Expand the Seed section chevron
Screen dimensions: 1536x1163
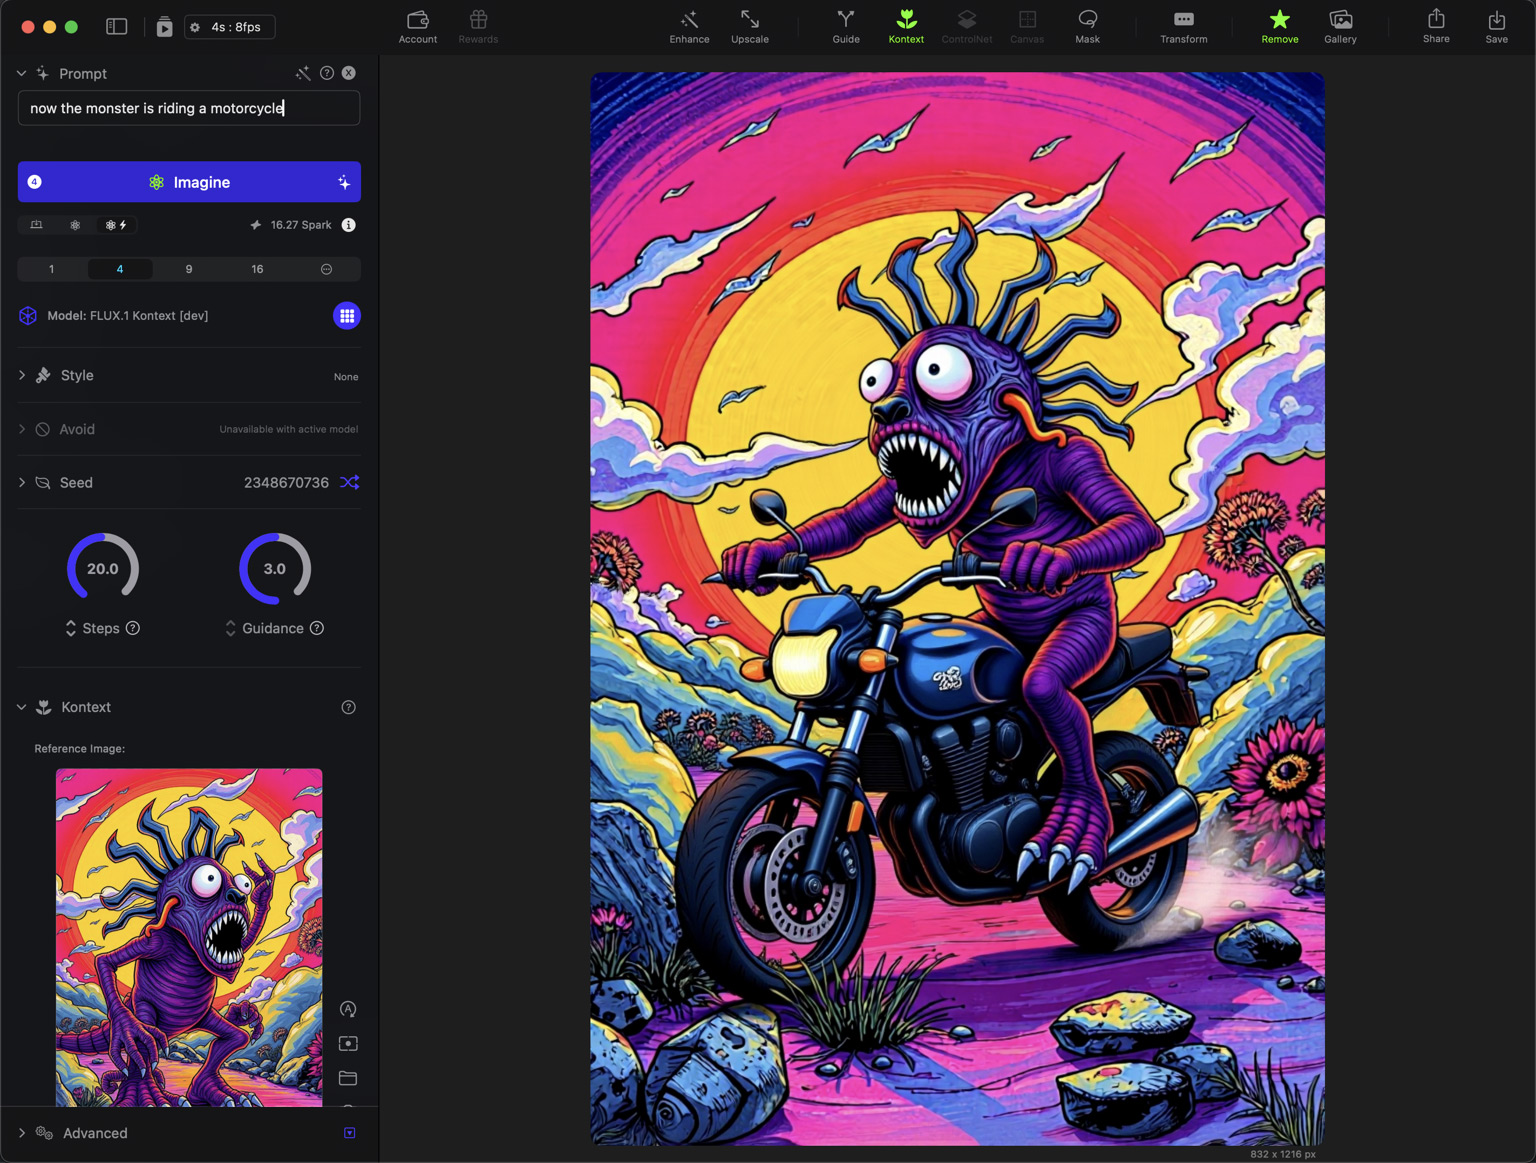[22, 482]
